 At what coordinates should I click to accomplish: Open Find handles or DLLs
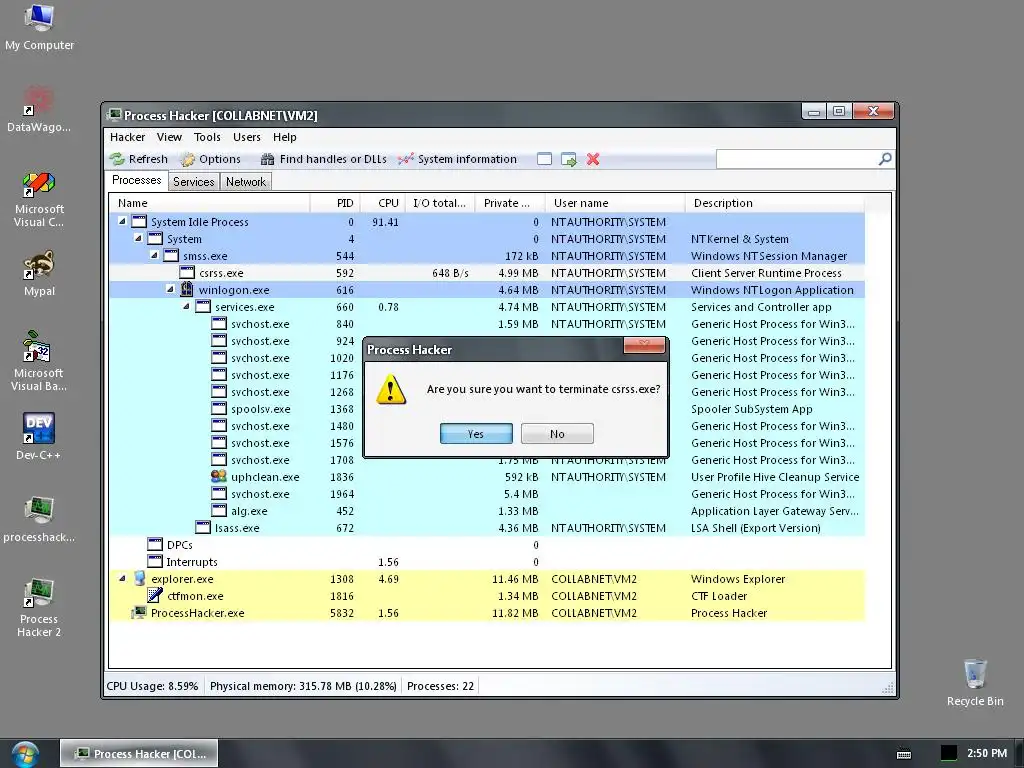(x=323, y=159)
